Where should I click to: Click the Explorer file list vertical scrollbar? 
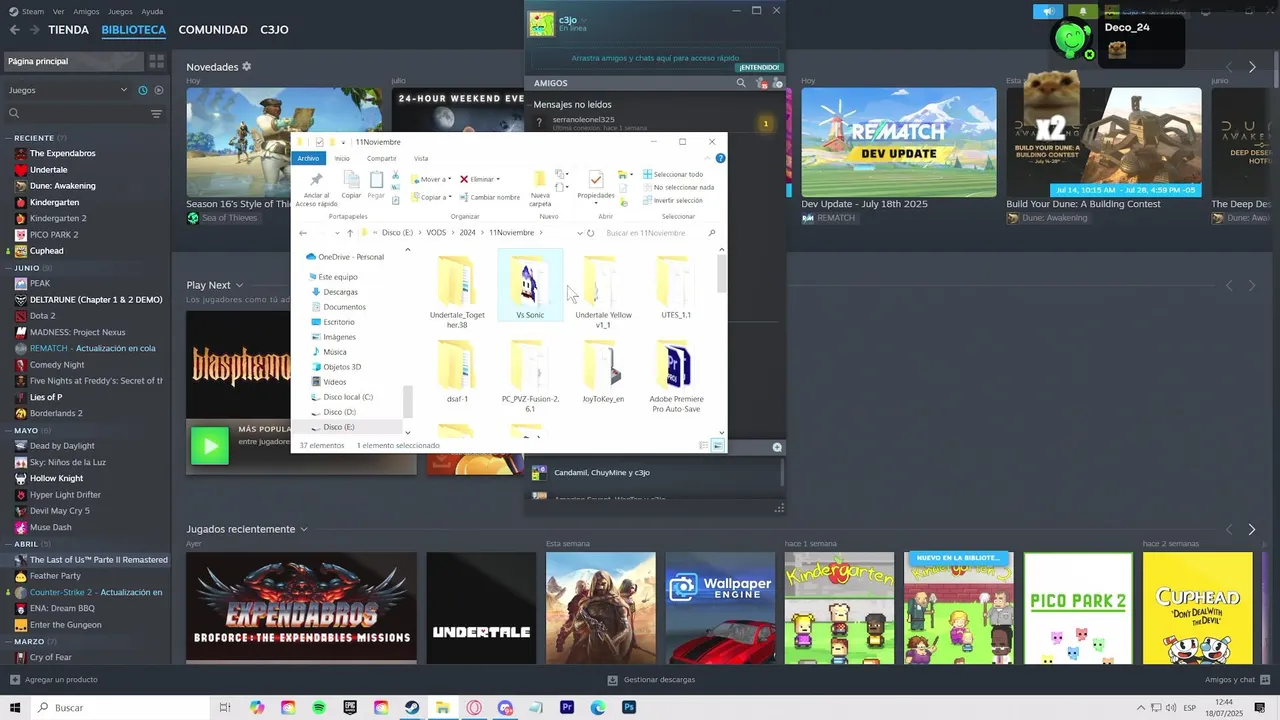click(x=721, y=275)
